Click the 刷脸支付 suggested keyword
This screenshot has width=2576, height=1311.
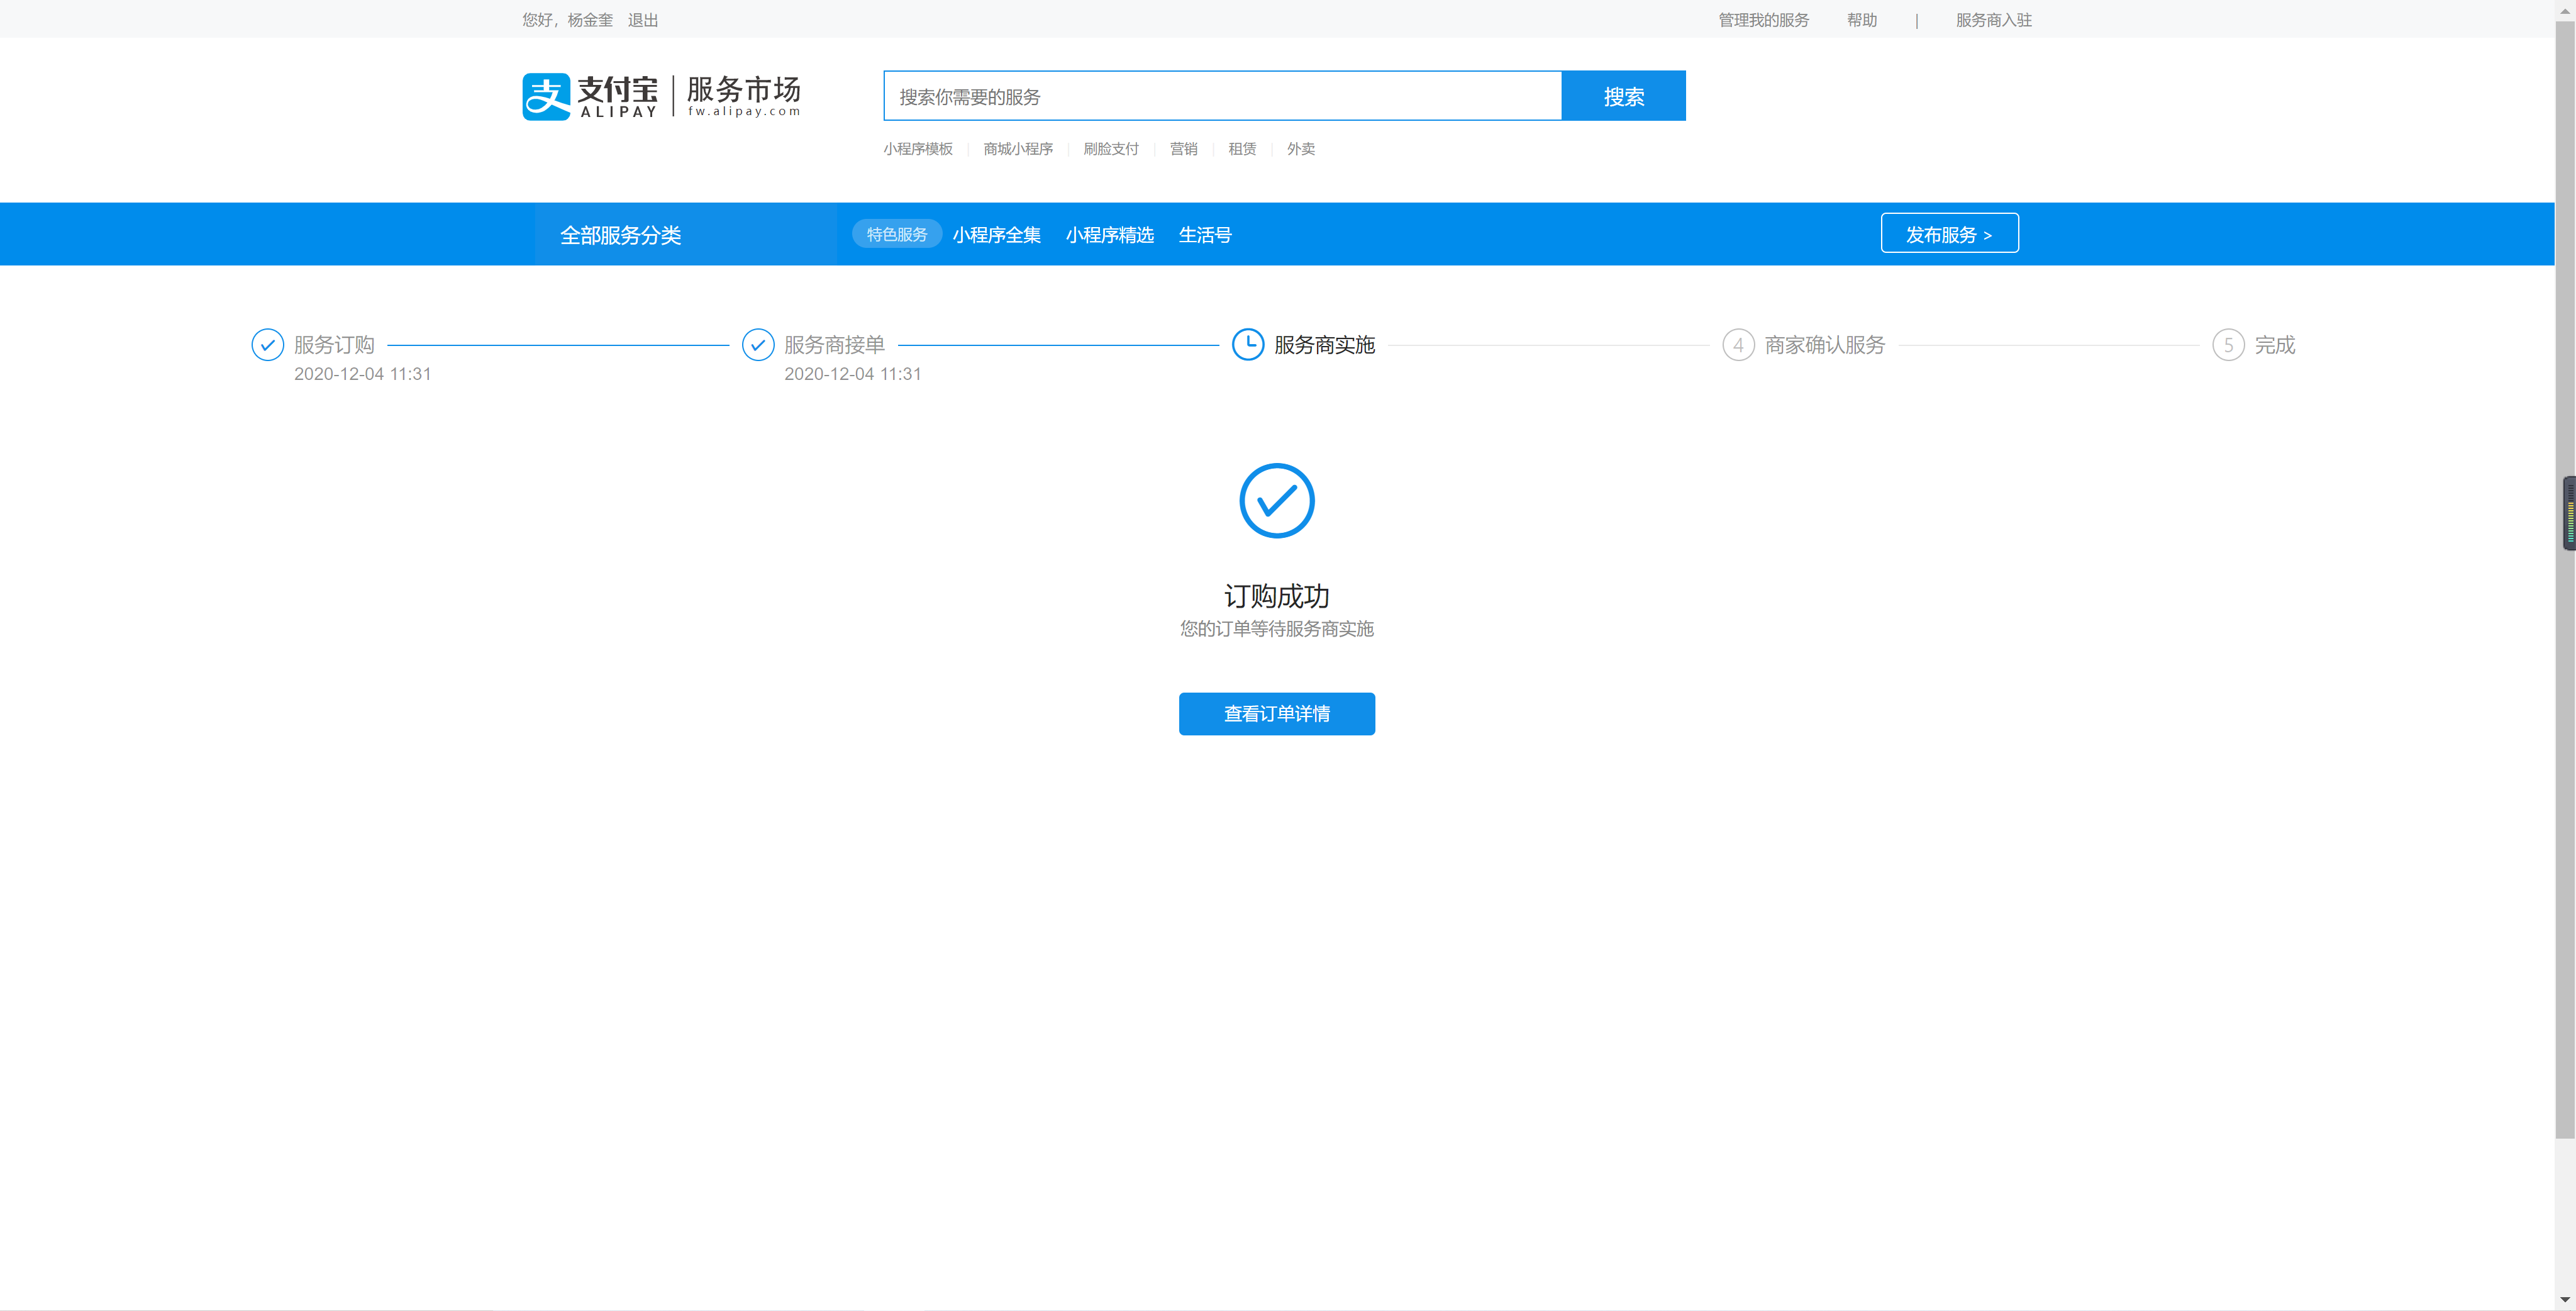(x=1110, y=149)
